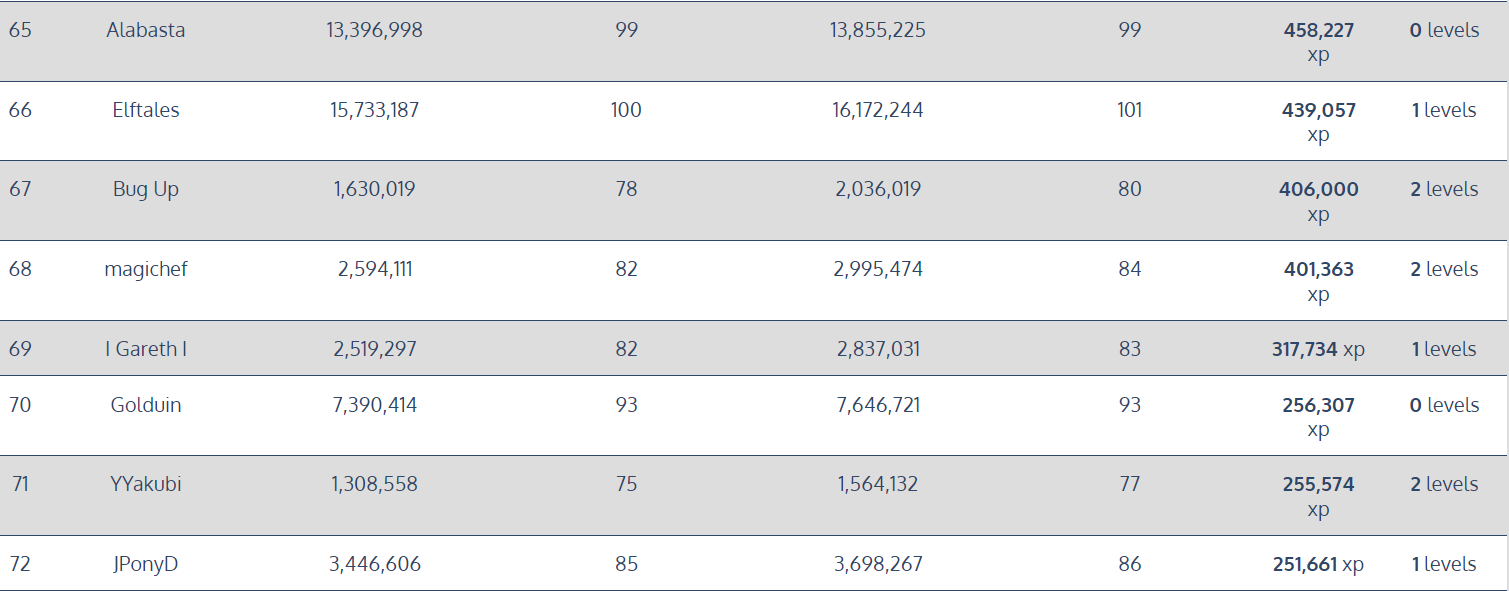This screenshot has height=591, width=1509.
Task: Click the magichef player name
Action: [146, 269]
